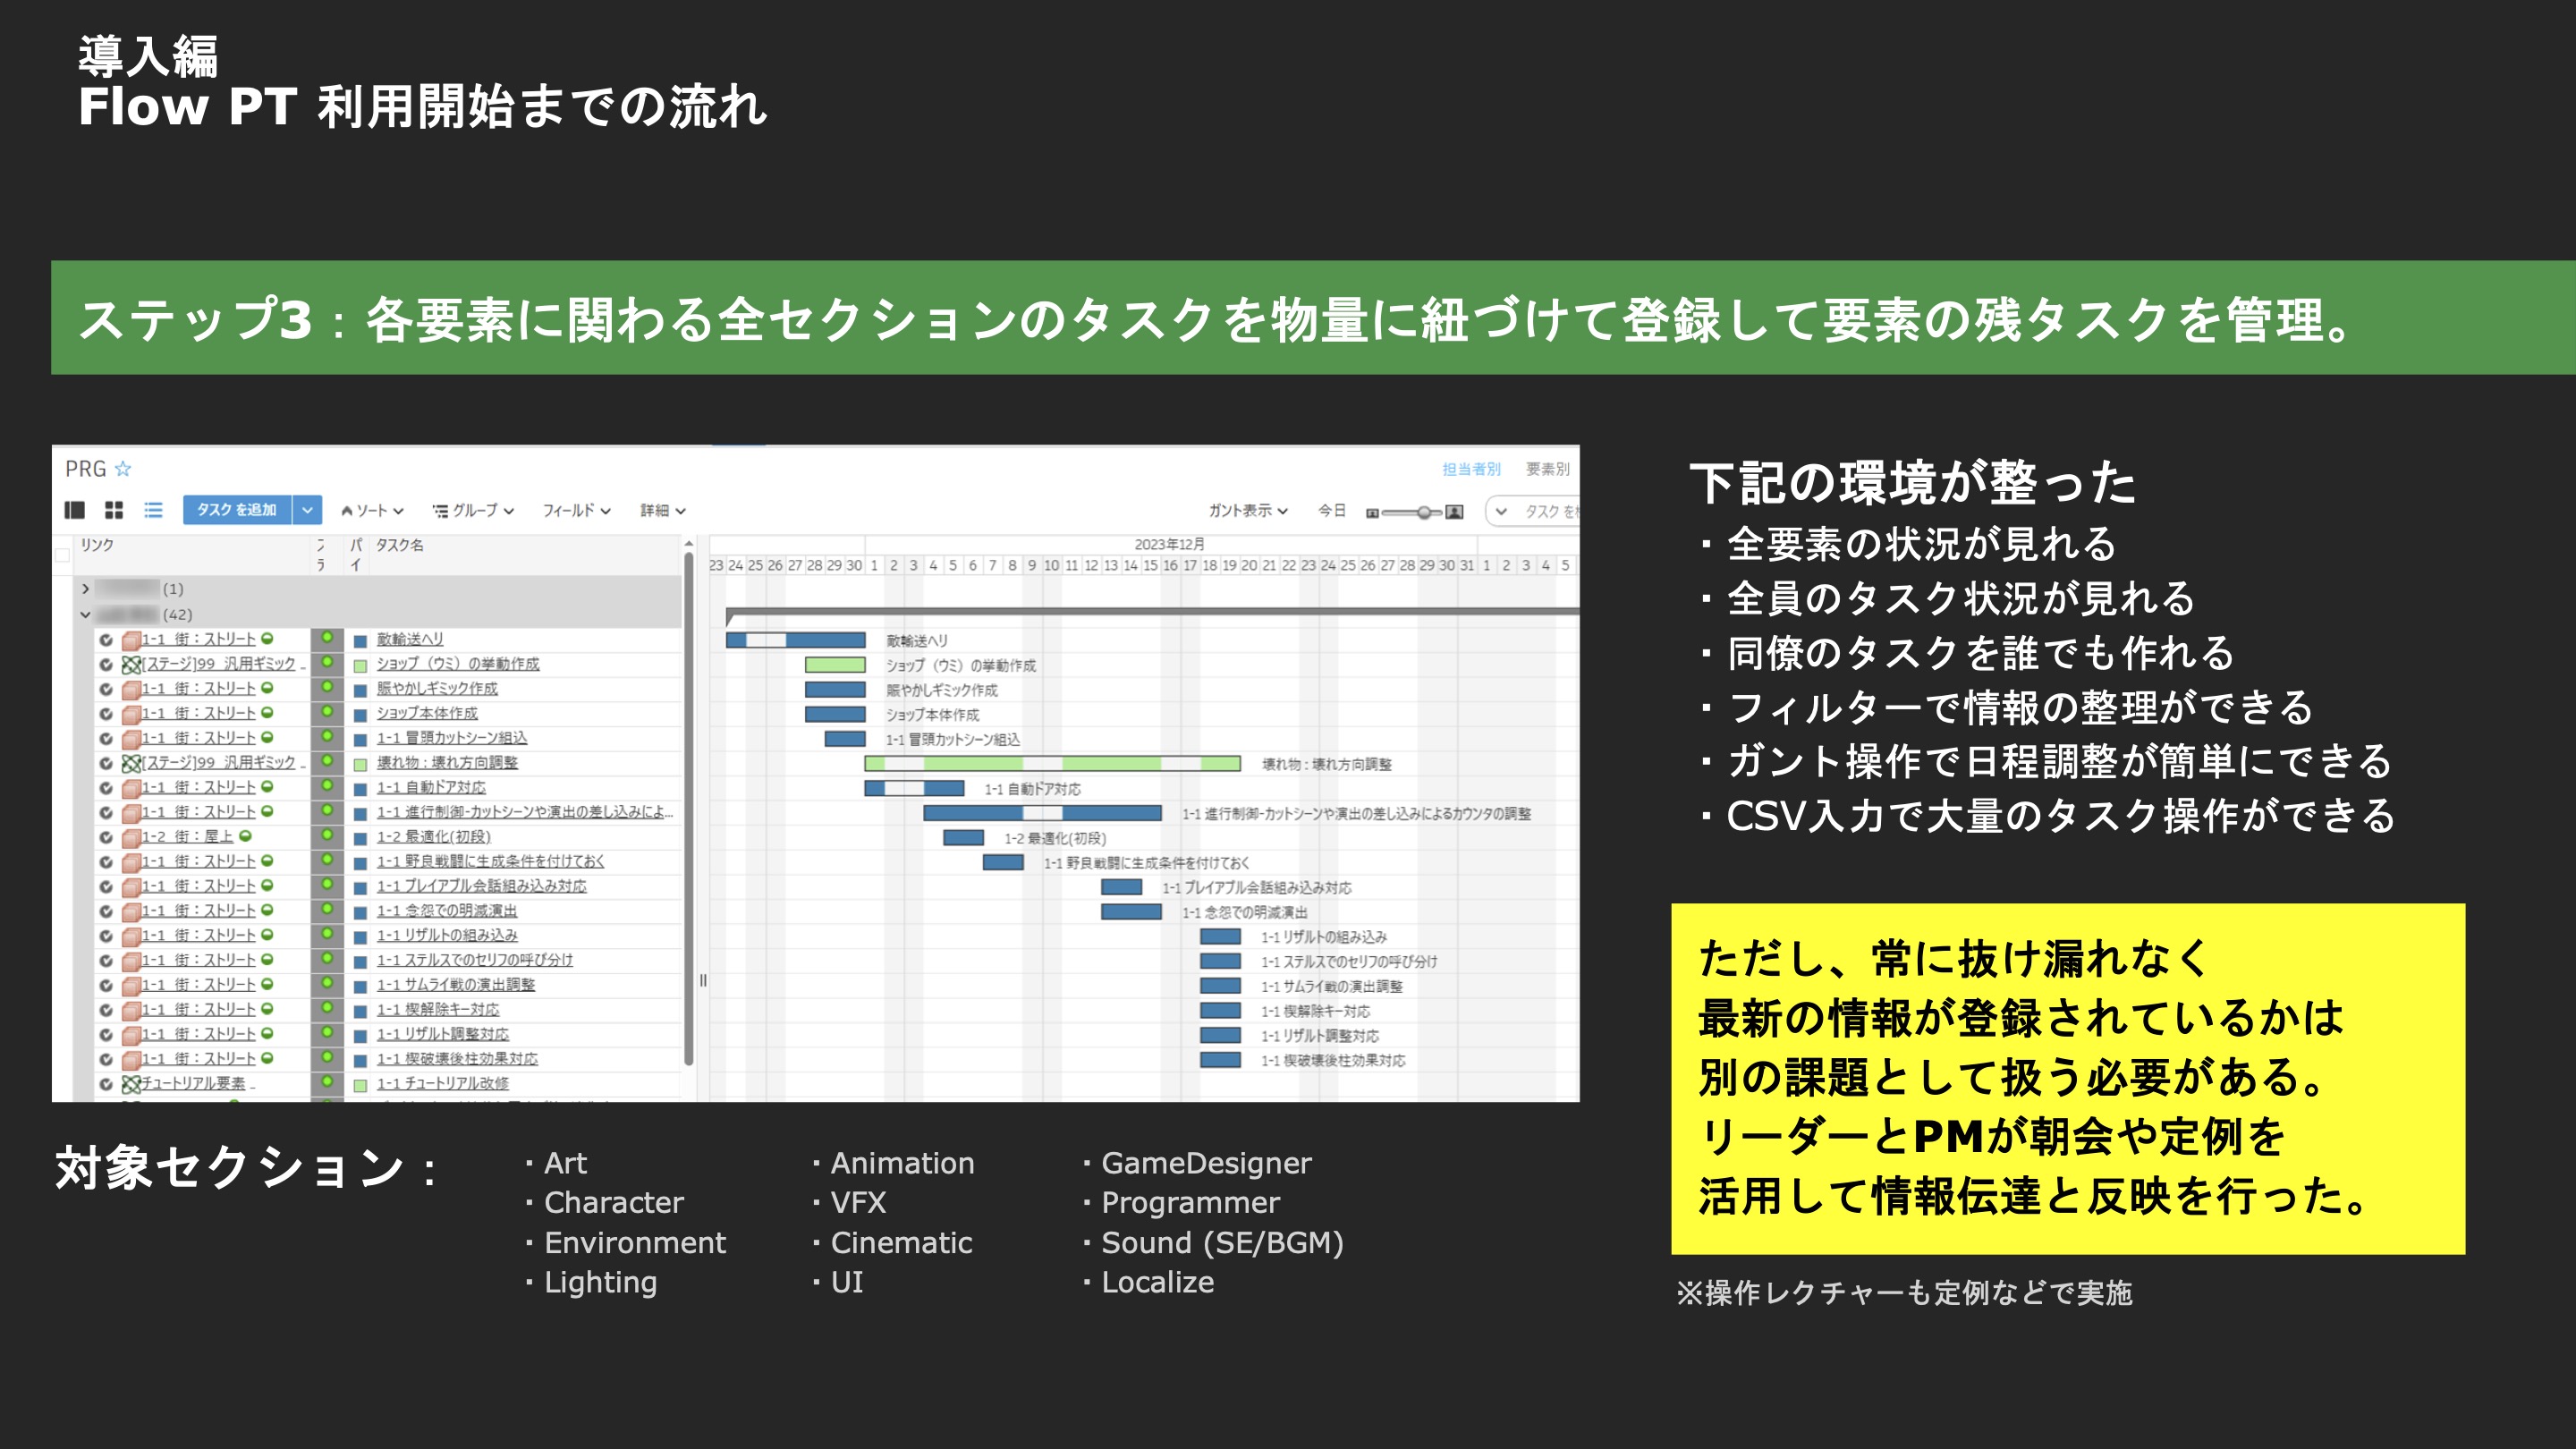The height and width of the screenshot is (1449, 2576).
Task: Open the 詳細 dropdown
Action: pos(663,511)
